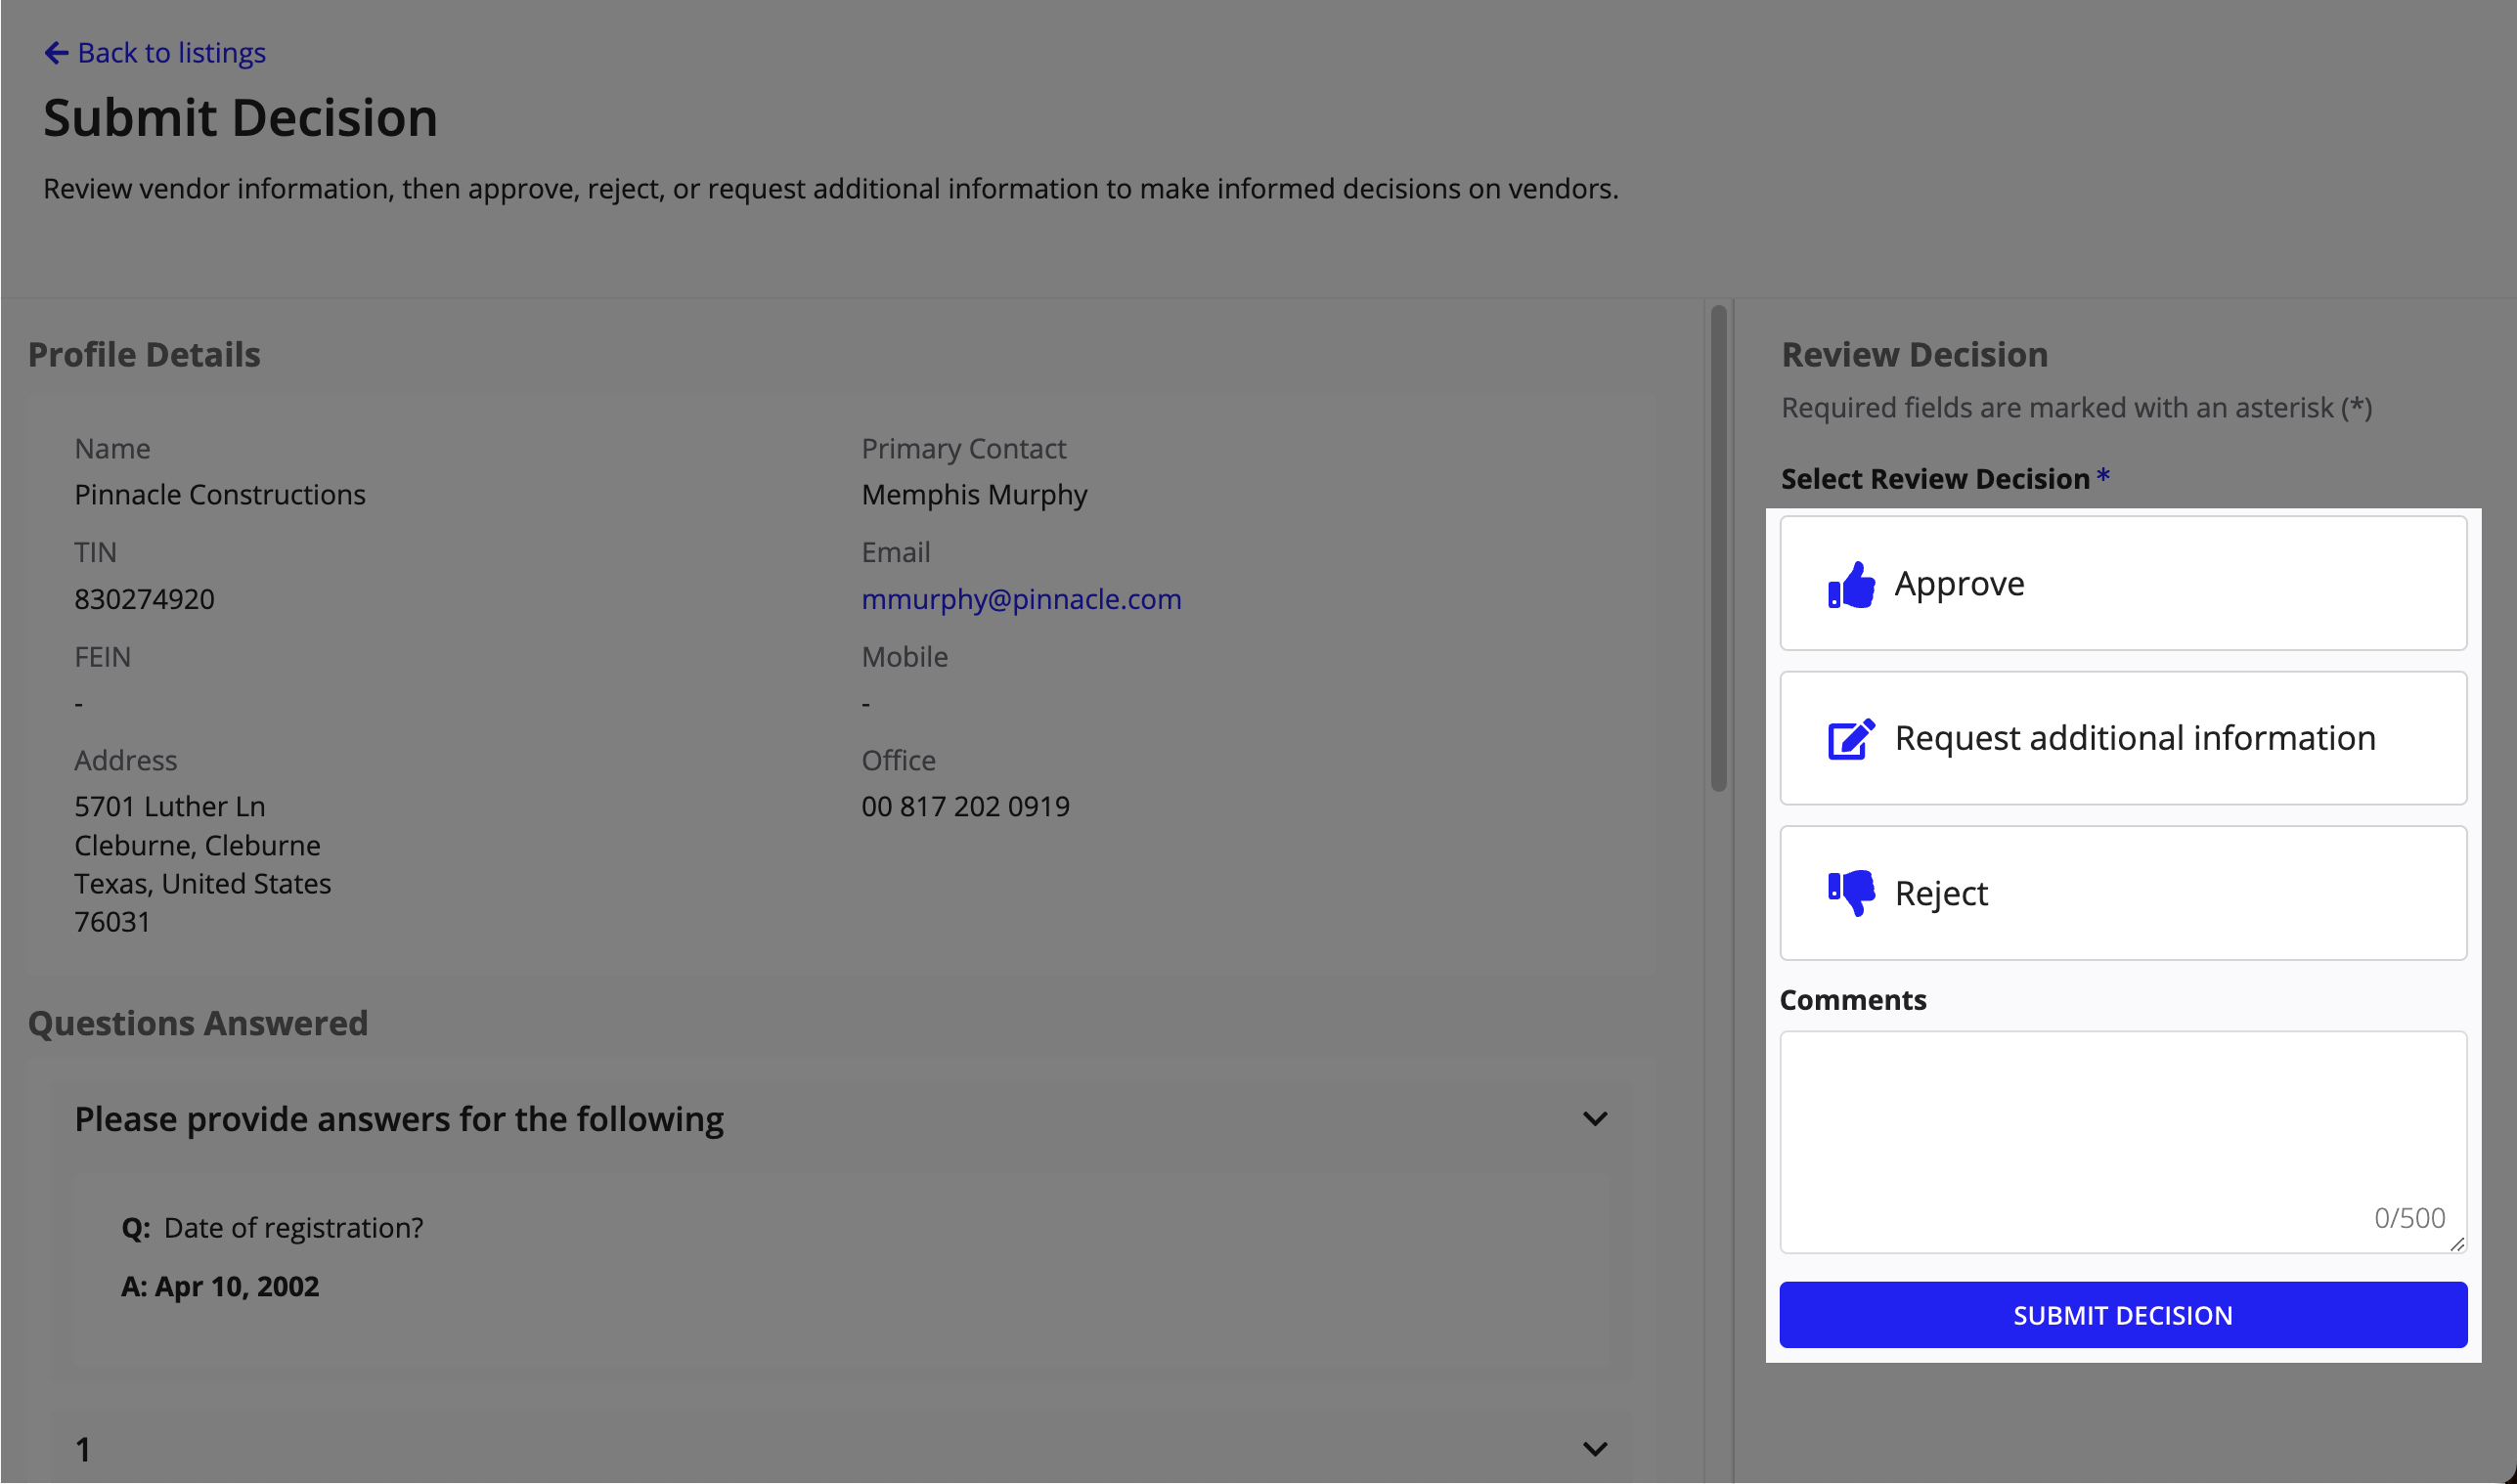Select the Approve review decision option
This screenshot has width=2517, height=1484.
(2123, 584)
